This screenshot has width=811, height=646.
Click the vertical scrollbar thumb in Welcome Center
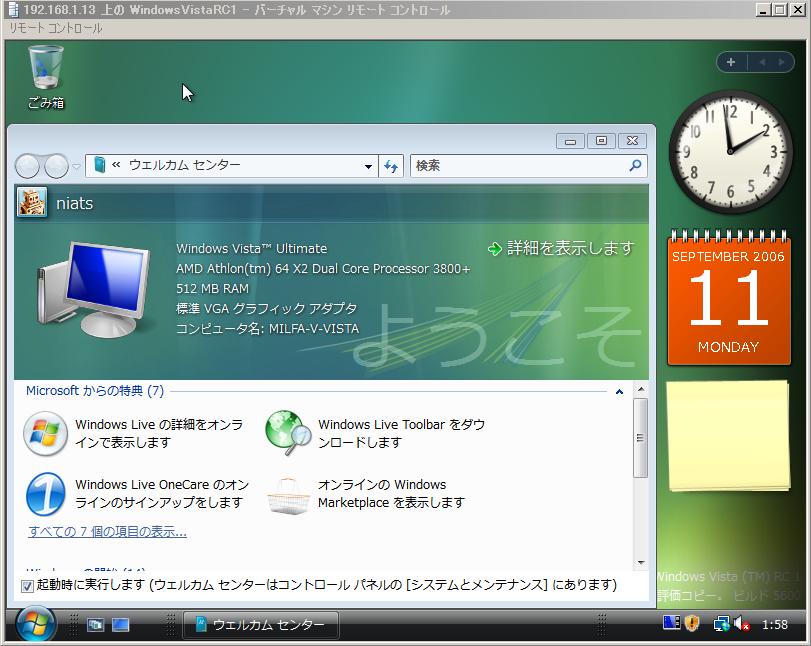[640, 438]
